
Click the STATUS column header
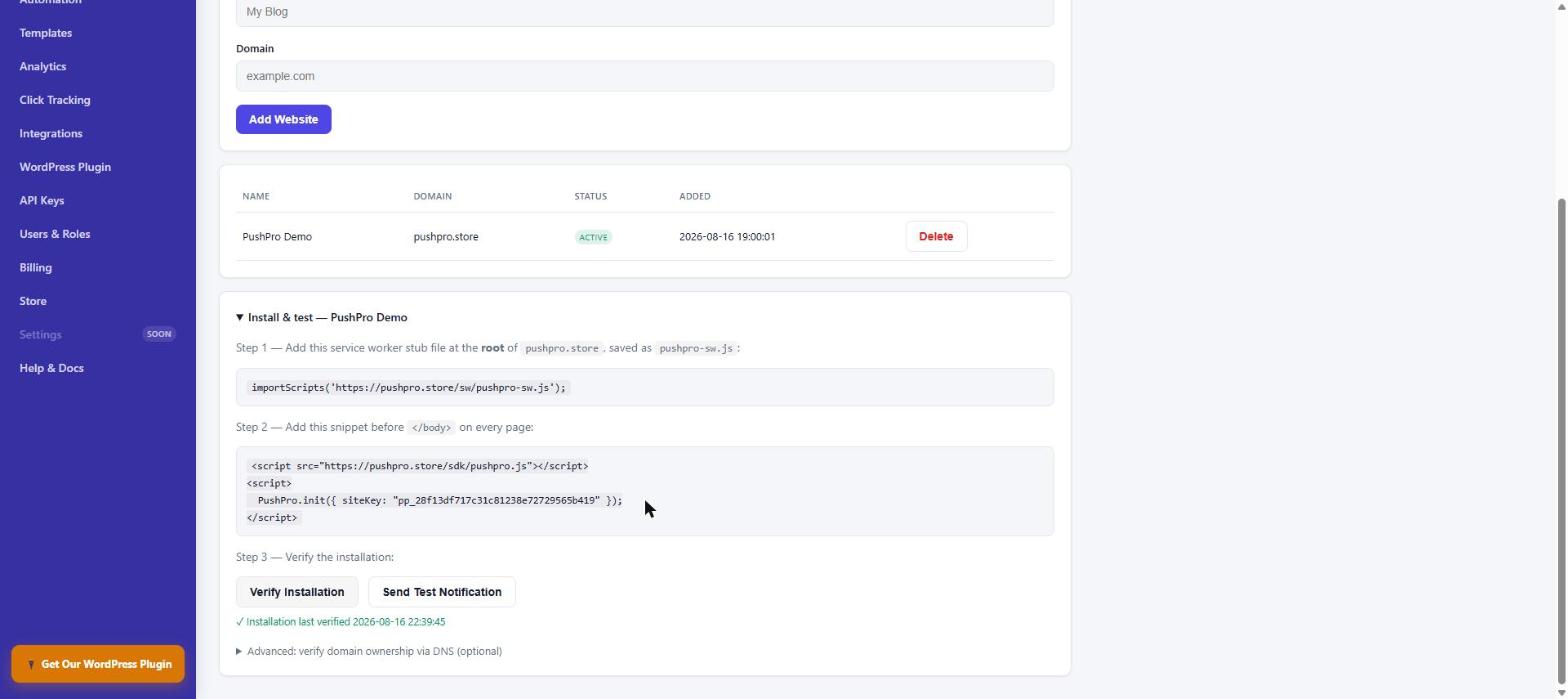(591, 196)
